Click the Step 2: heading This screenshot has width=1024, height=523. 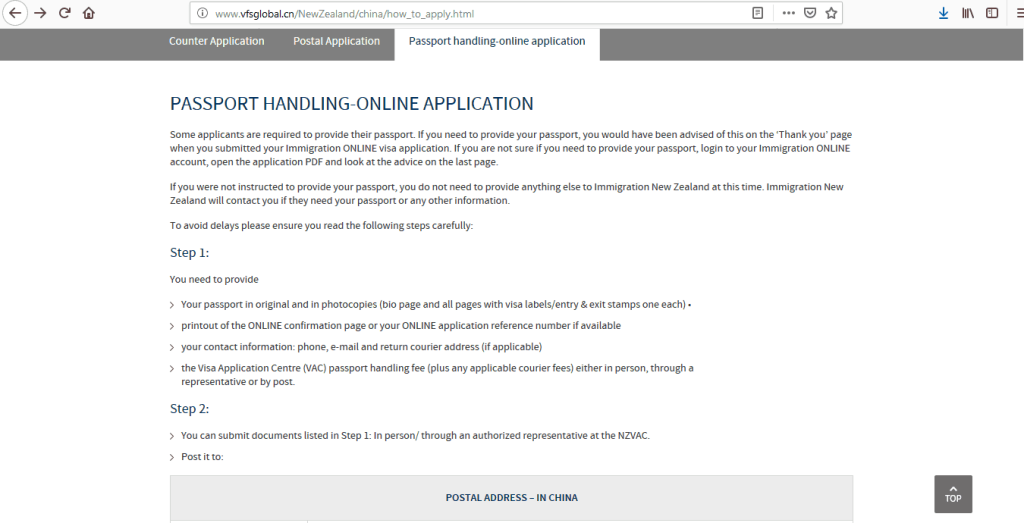click(x=189, y=409)
